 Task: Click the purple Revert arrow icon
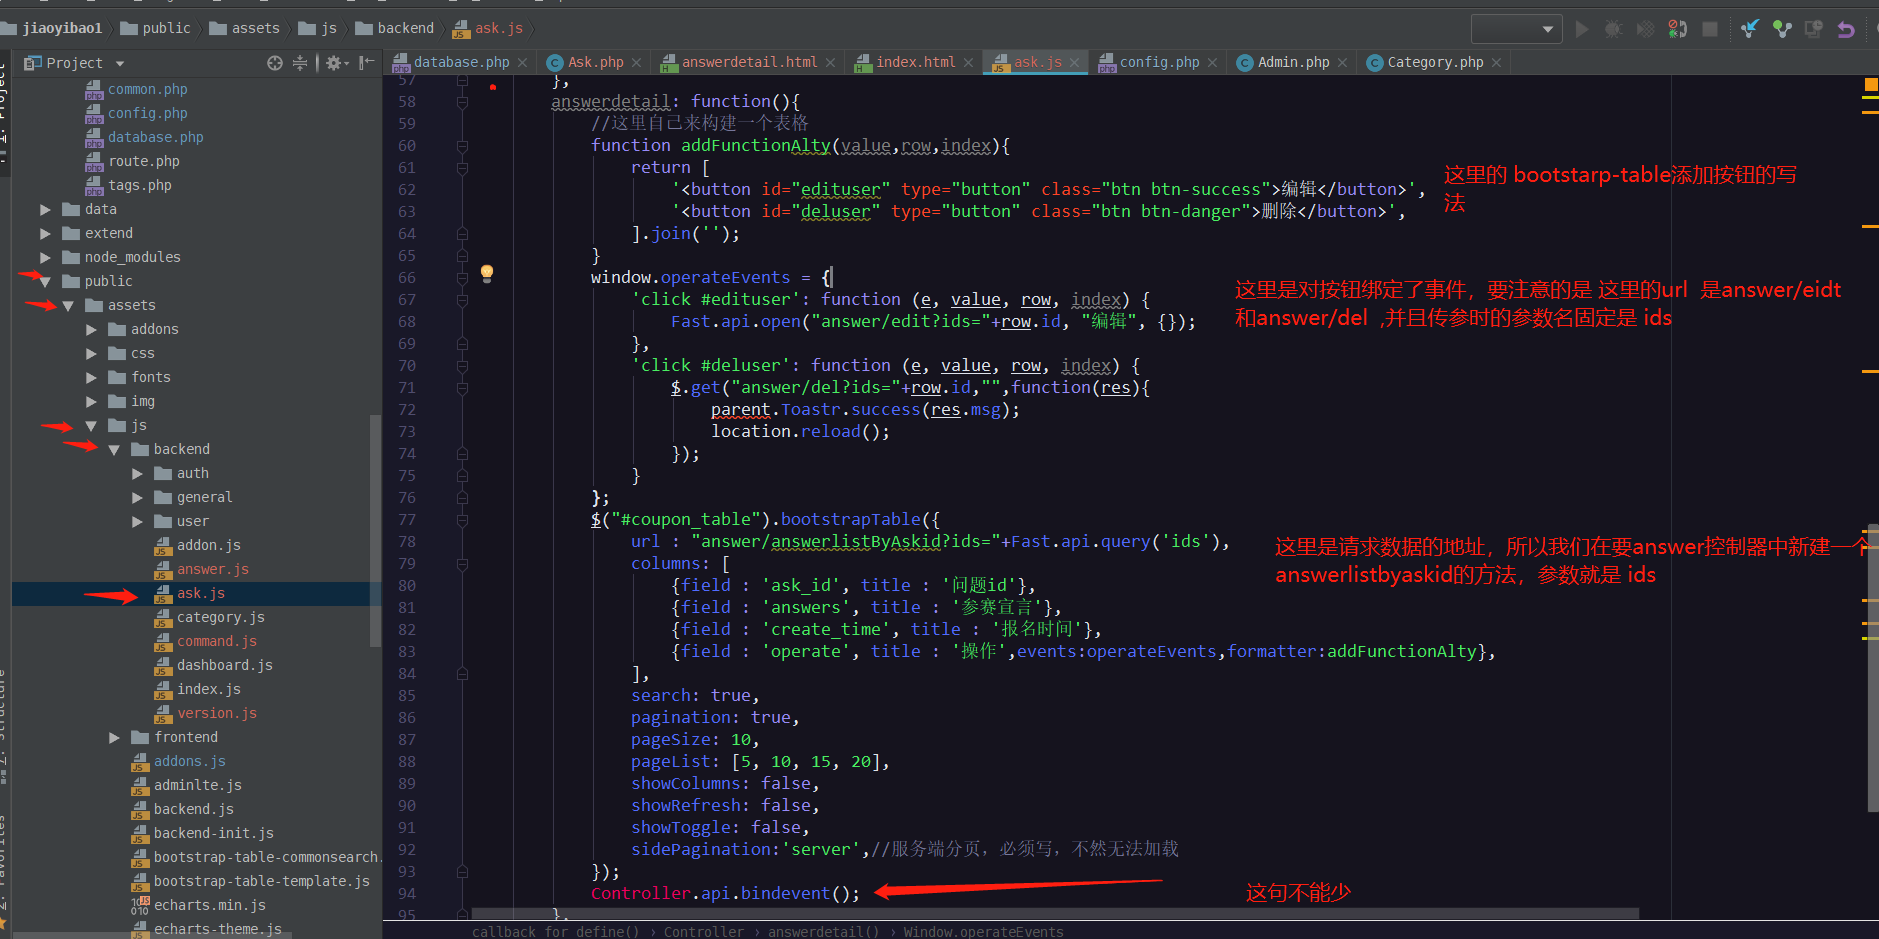[x=1846, y=29]
